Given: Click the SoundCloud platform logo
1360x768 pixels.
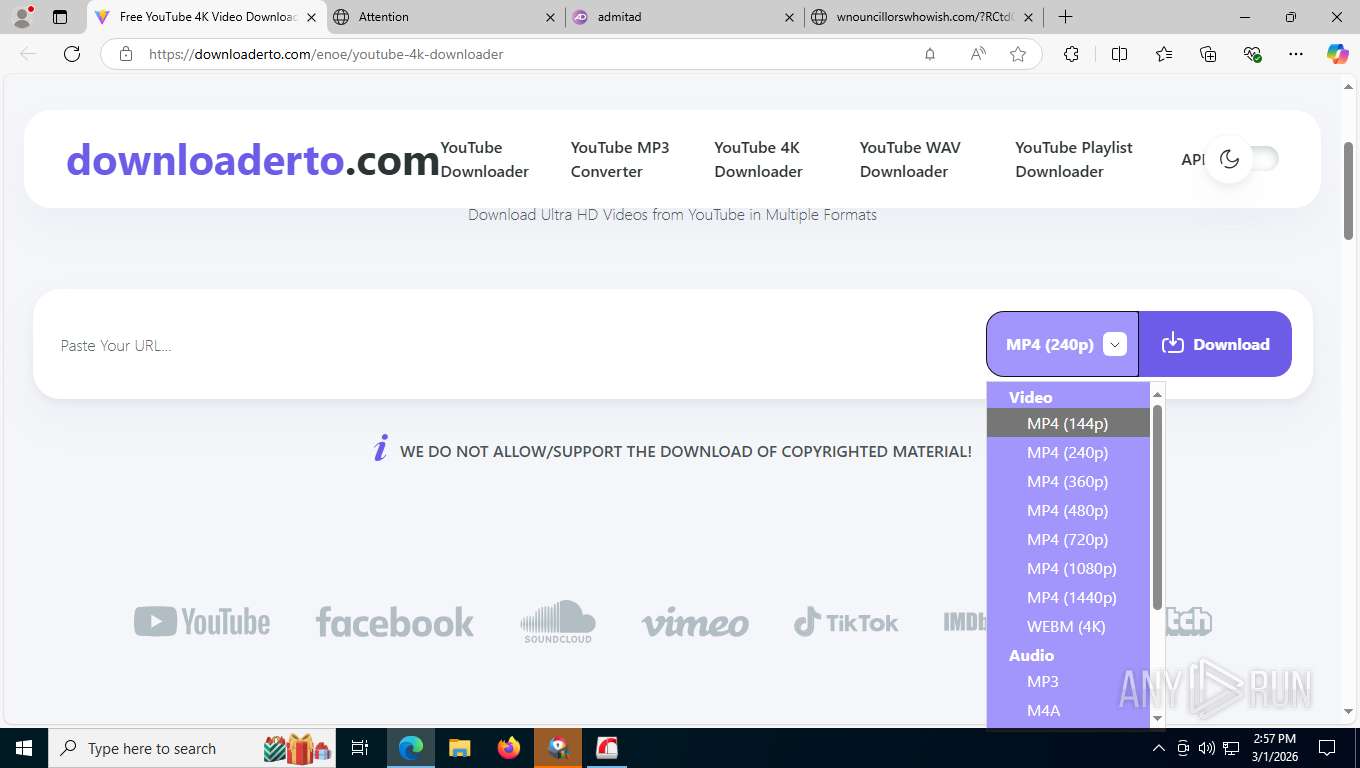Looking at the screenshot, I should coord(558,622).
